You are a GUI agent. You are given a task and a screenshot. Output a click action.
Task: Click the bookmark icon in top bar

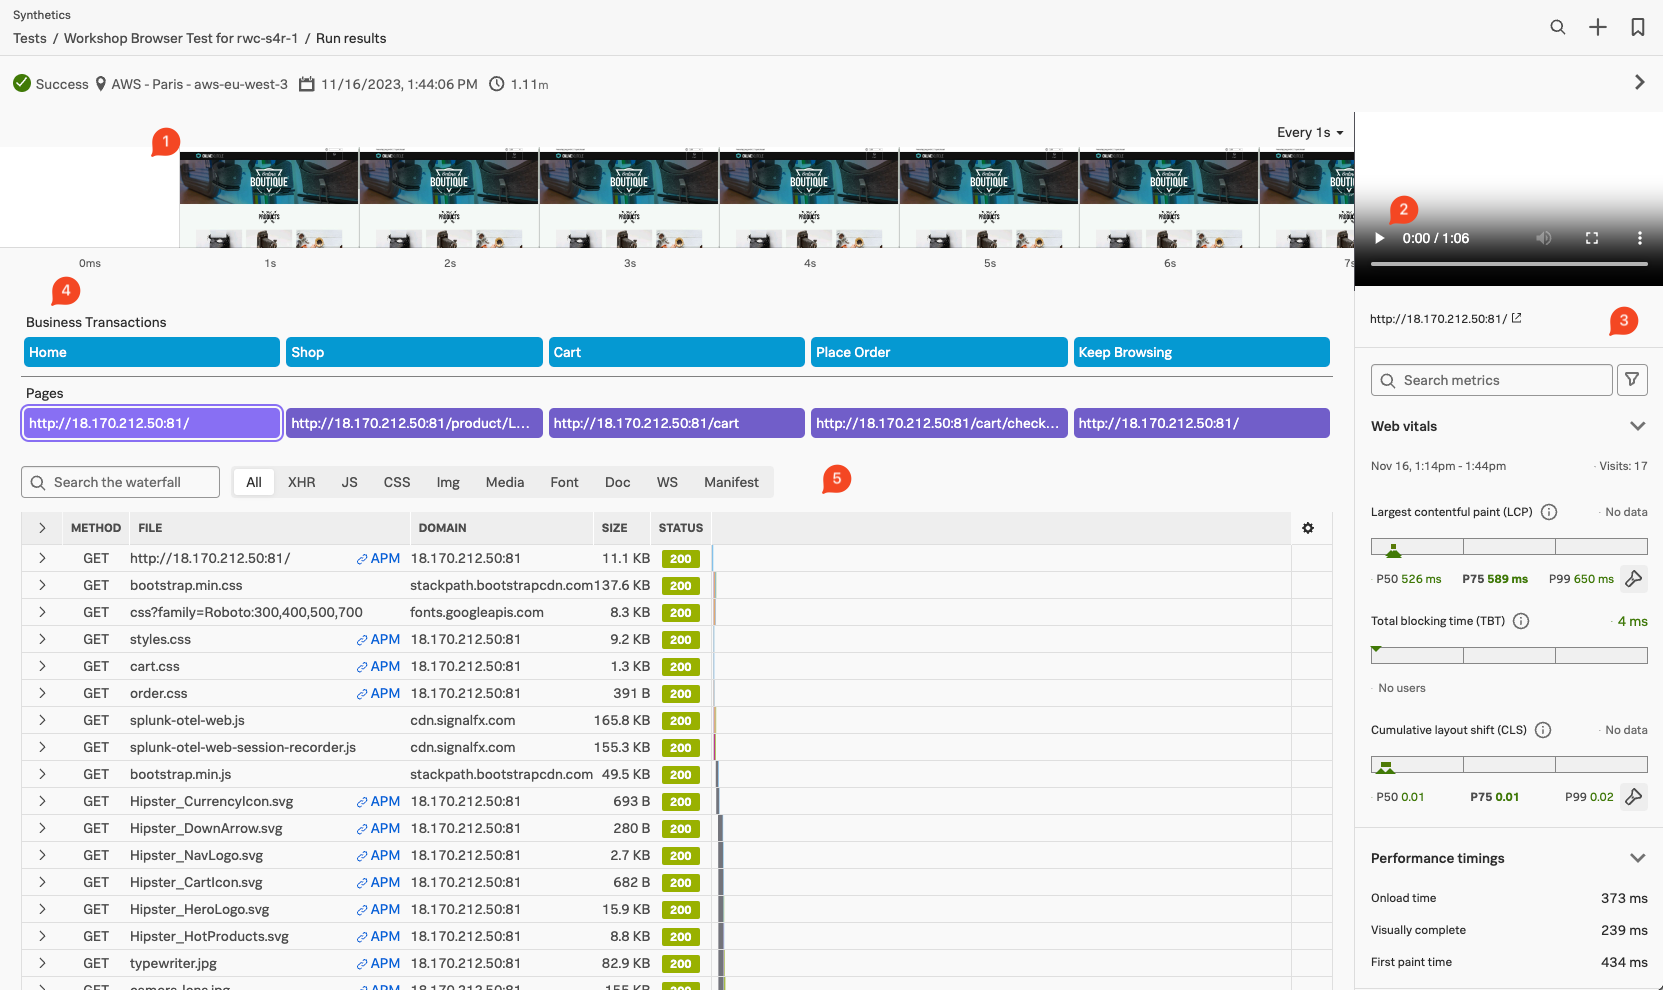(x=1637, y=27)
